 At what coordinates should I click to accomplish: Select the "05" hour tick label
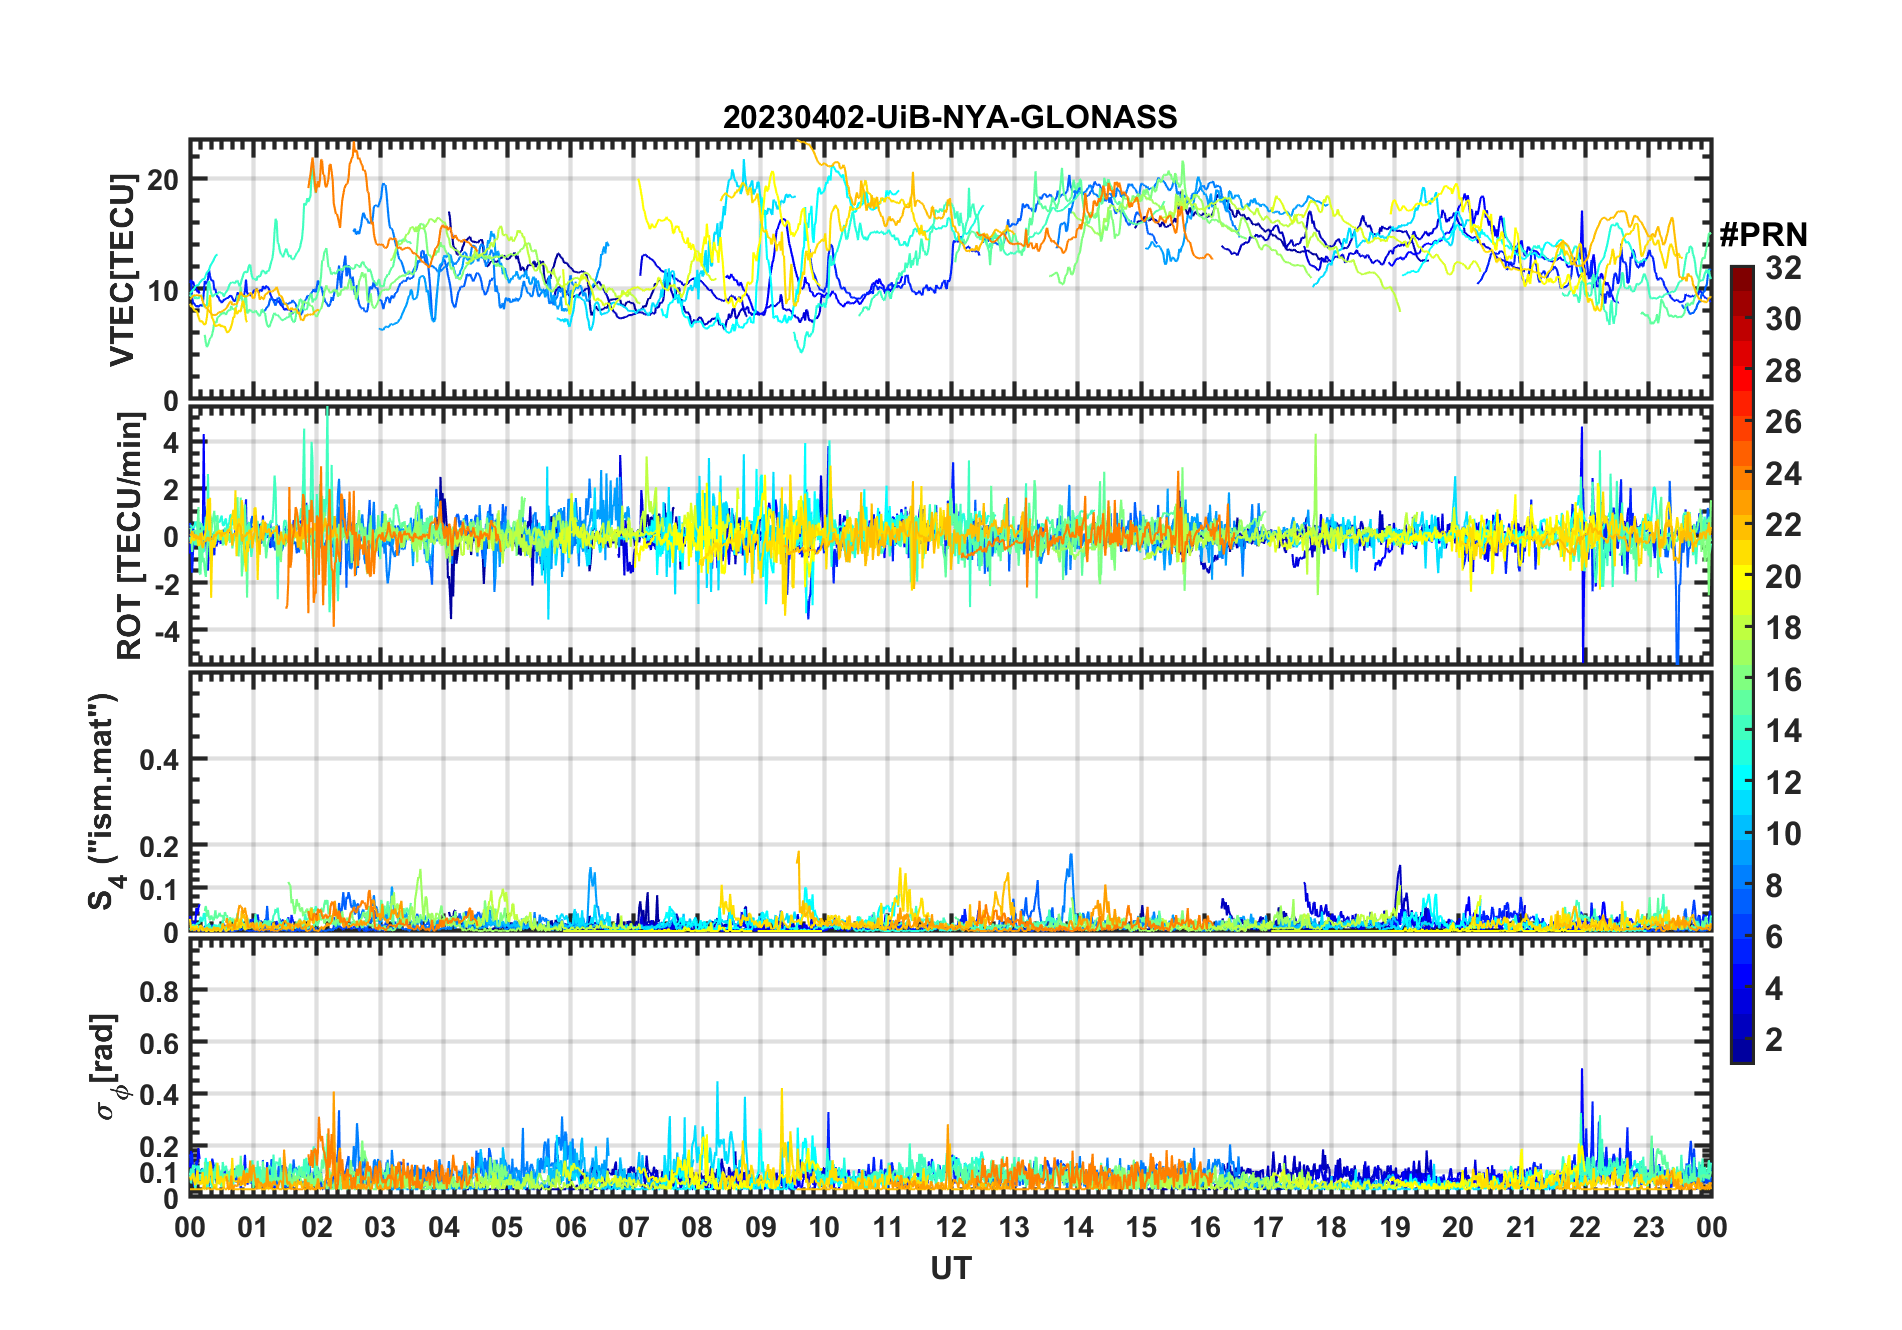click(507, 1228)
